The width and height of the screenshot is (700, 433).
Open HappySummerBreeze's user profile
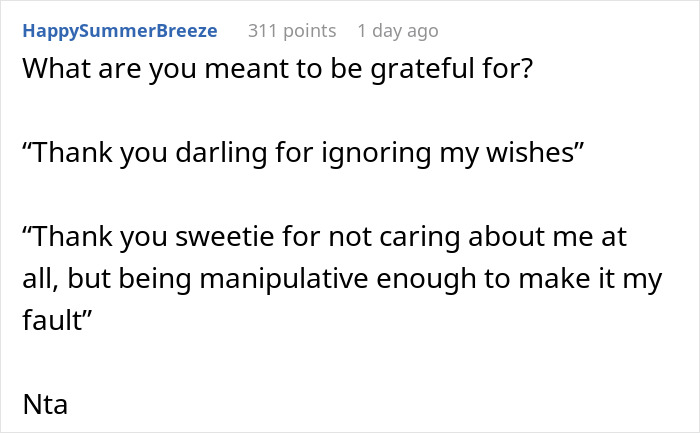click(x=120, y=31)
